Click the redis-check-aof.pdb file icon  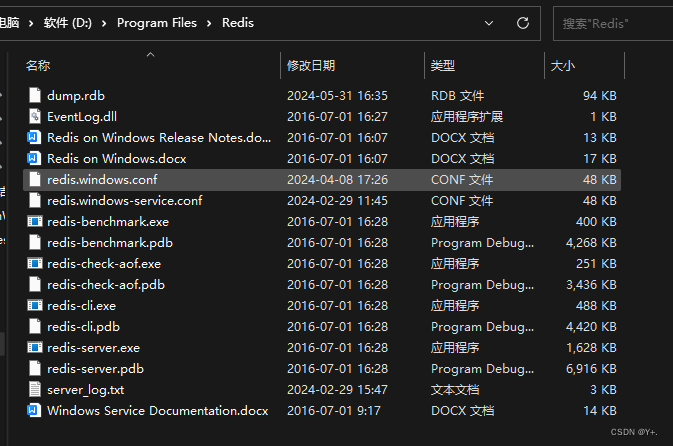click(35, 285)
